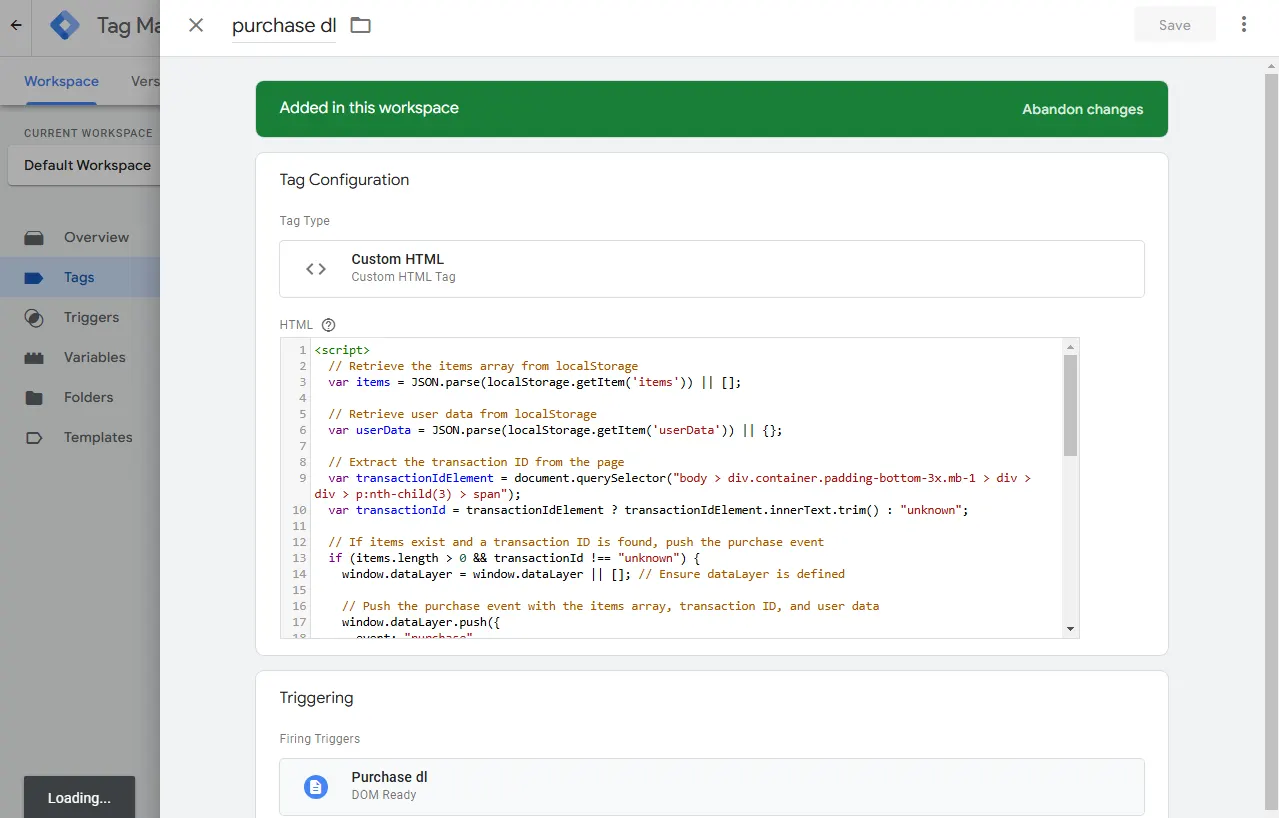Image resolution: width=1279 pixels, height=818 pixels.
Task: Click the Save button
Action: click(x=1175, y=25)
